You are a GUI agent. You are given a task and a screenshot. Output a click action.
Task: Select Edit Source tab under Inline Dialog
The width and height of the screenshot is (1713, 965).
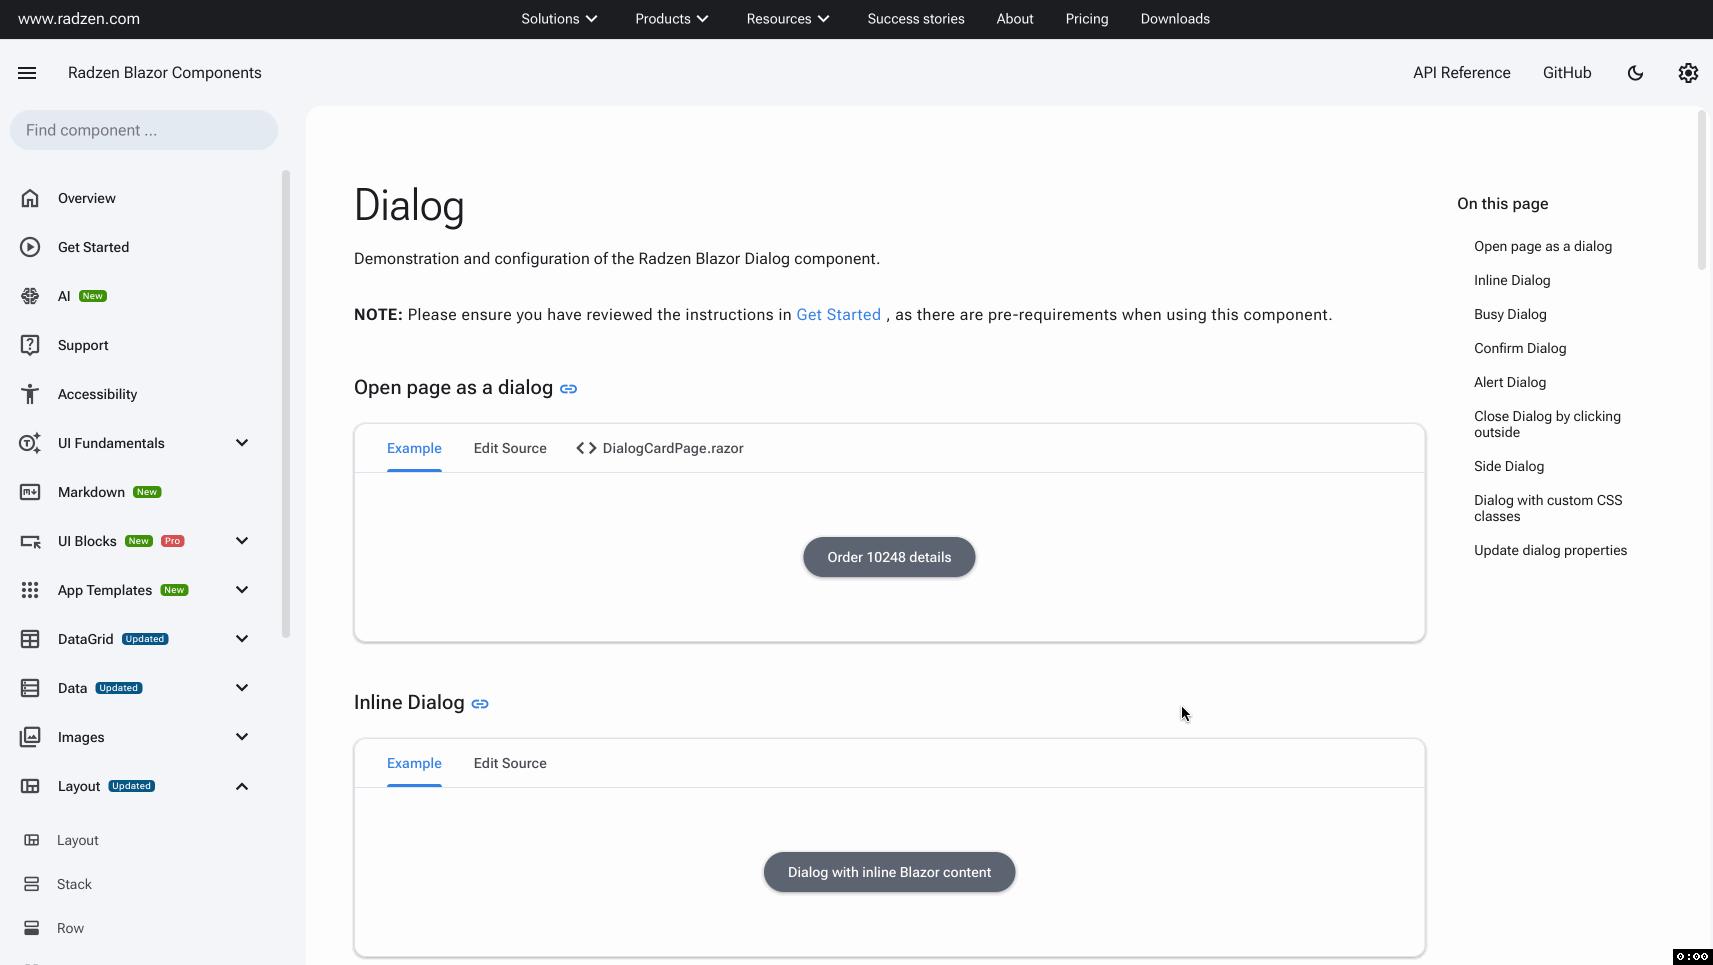coord(510,763)
